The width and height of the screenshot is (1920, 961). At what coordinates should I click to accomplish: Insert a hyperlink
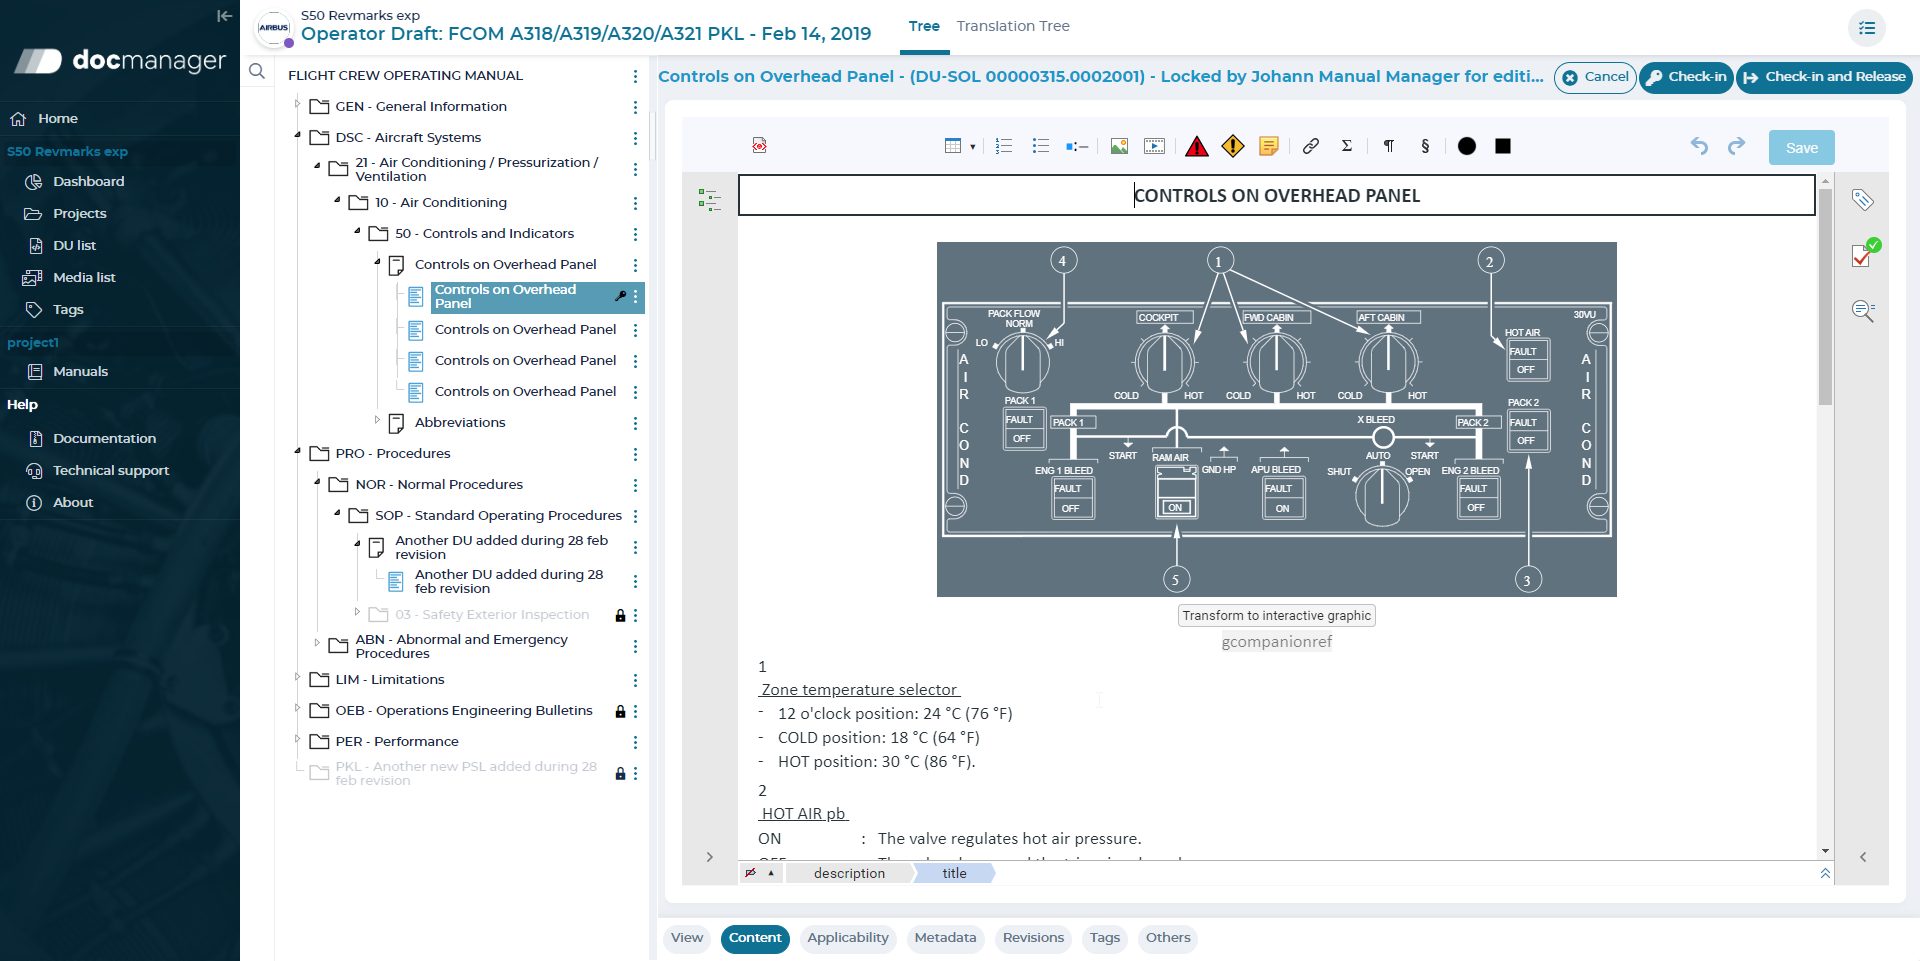1311,146
